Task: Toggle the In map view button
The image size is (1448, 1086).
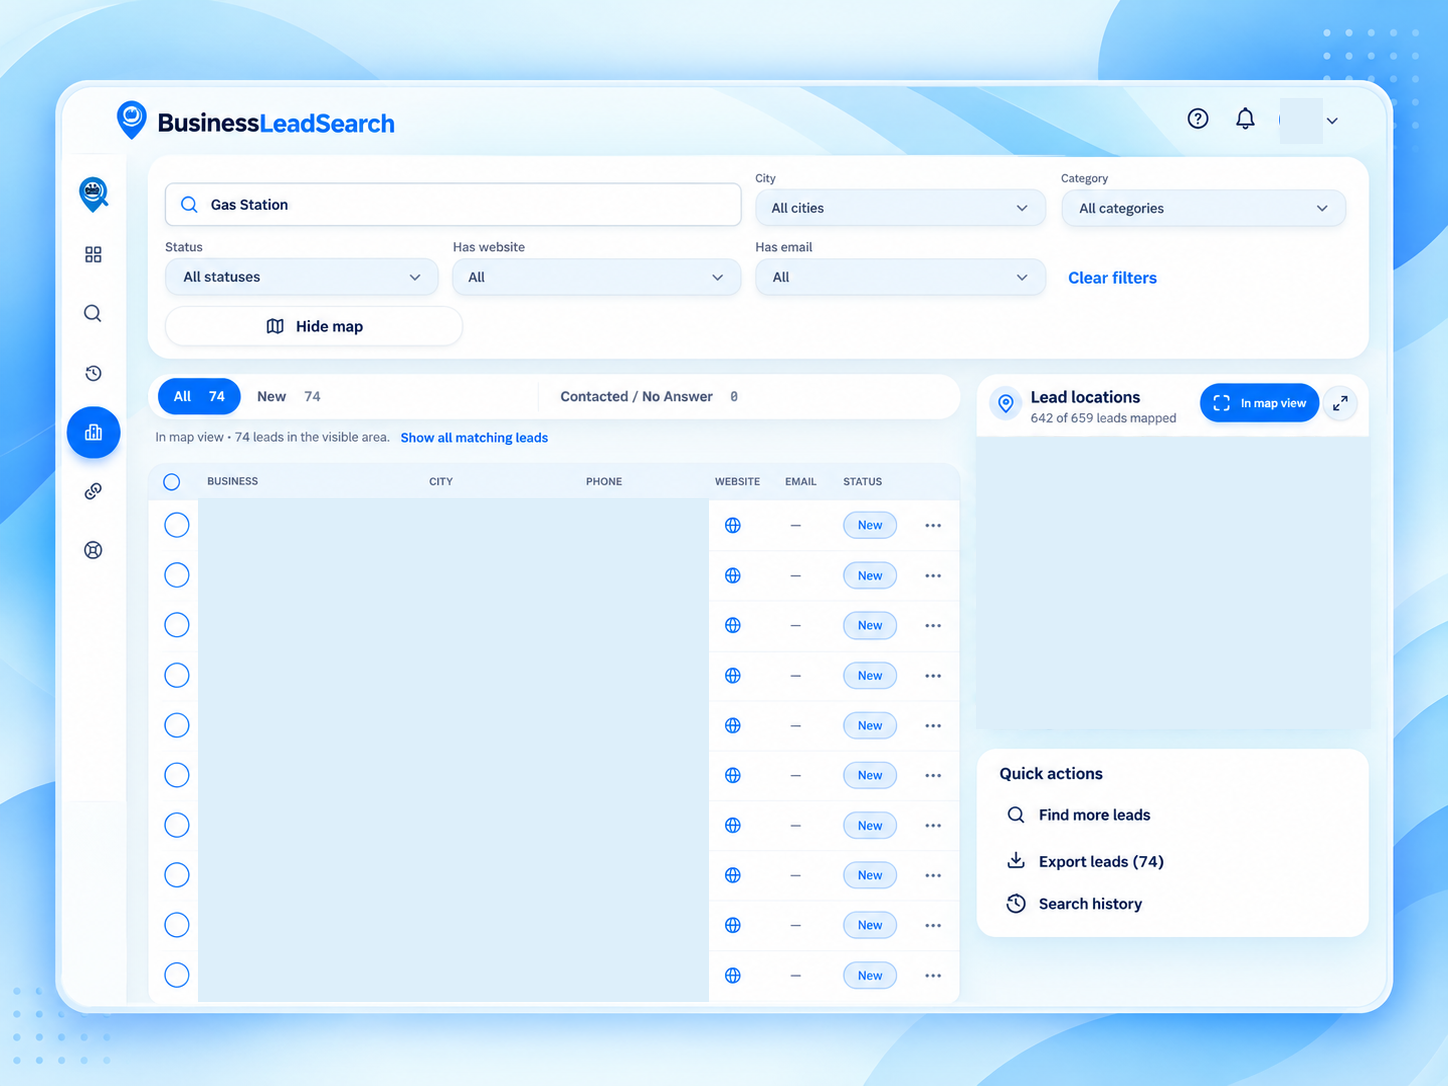Action: (1259, 403)
